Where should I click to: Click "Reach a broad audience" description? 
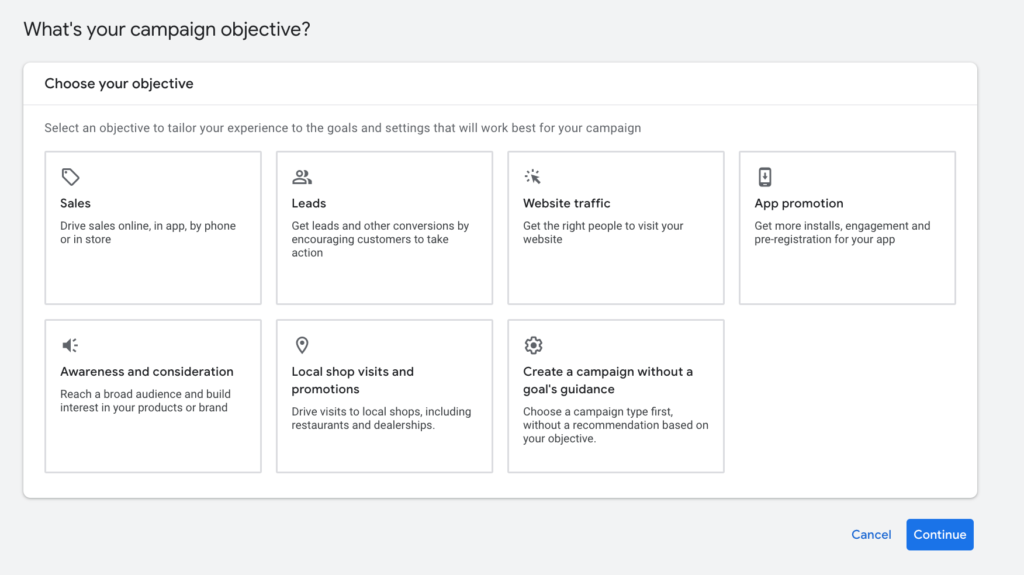145,401
